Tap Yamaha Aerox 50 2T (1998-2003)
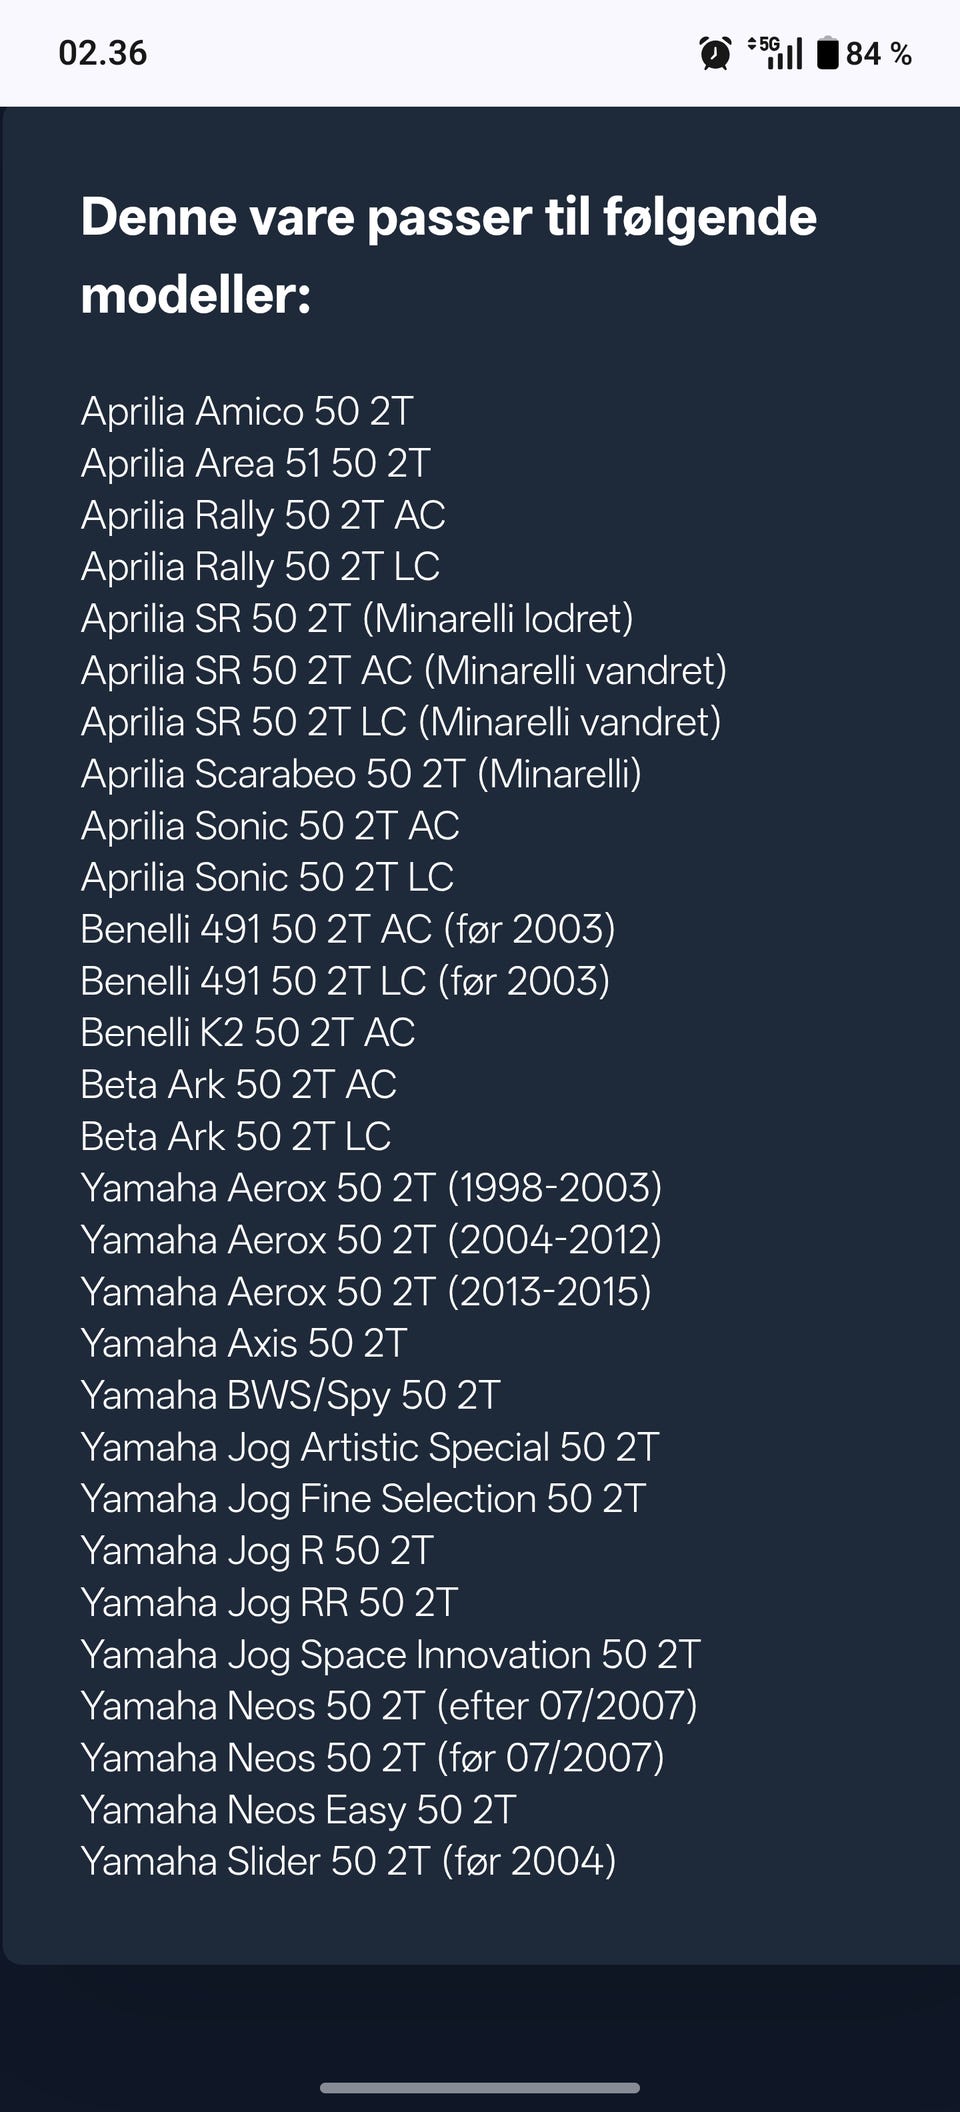This screenshot has height=2112, width=960. (x=371, y=1188)
